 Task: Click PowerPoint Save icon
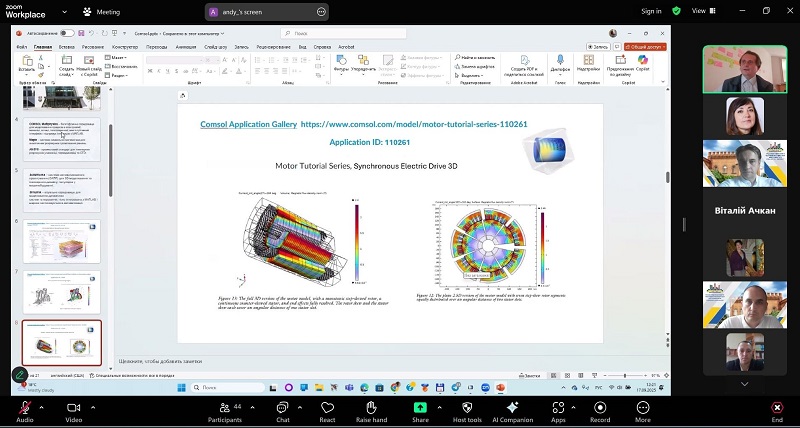pos(81,33)
